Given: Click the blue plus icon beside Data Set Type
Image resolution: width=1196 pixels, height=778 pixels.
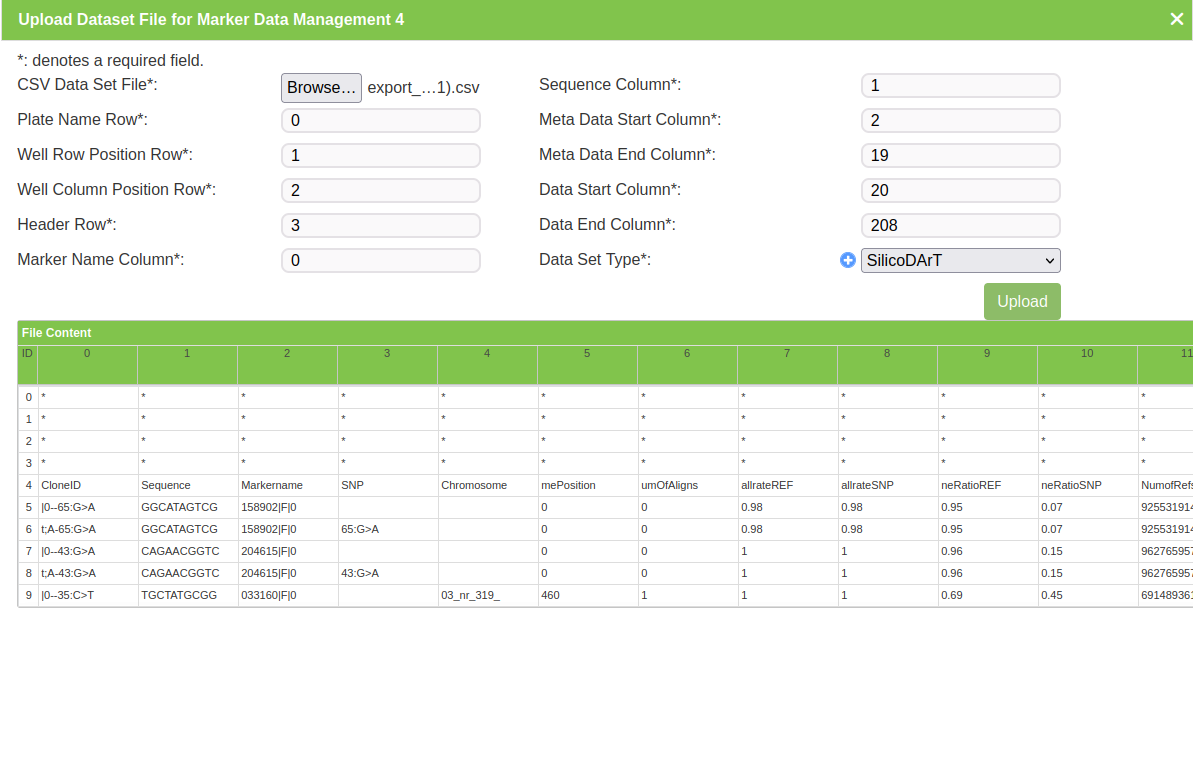Looking at the screenshot, I should click(x=848, y=260).
